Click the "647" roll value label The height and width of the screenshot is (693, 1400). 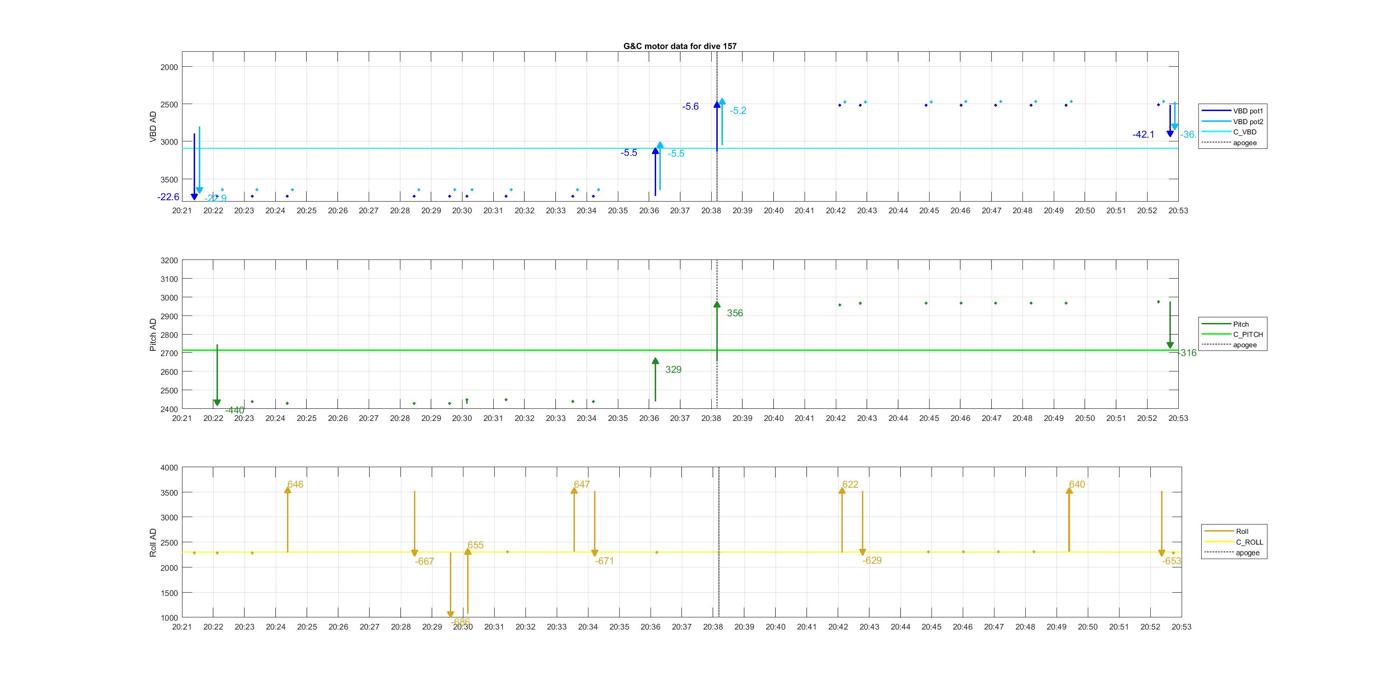[x=581, y=484]
